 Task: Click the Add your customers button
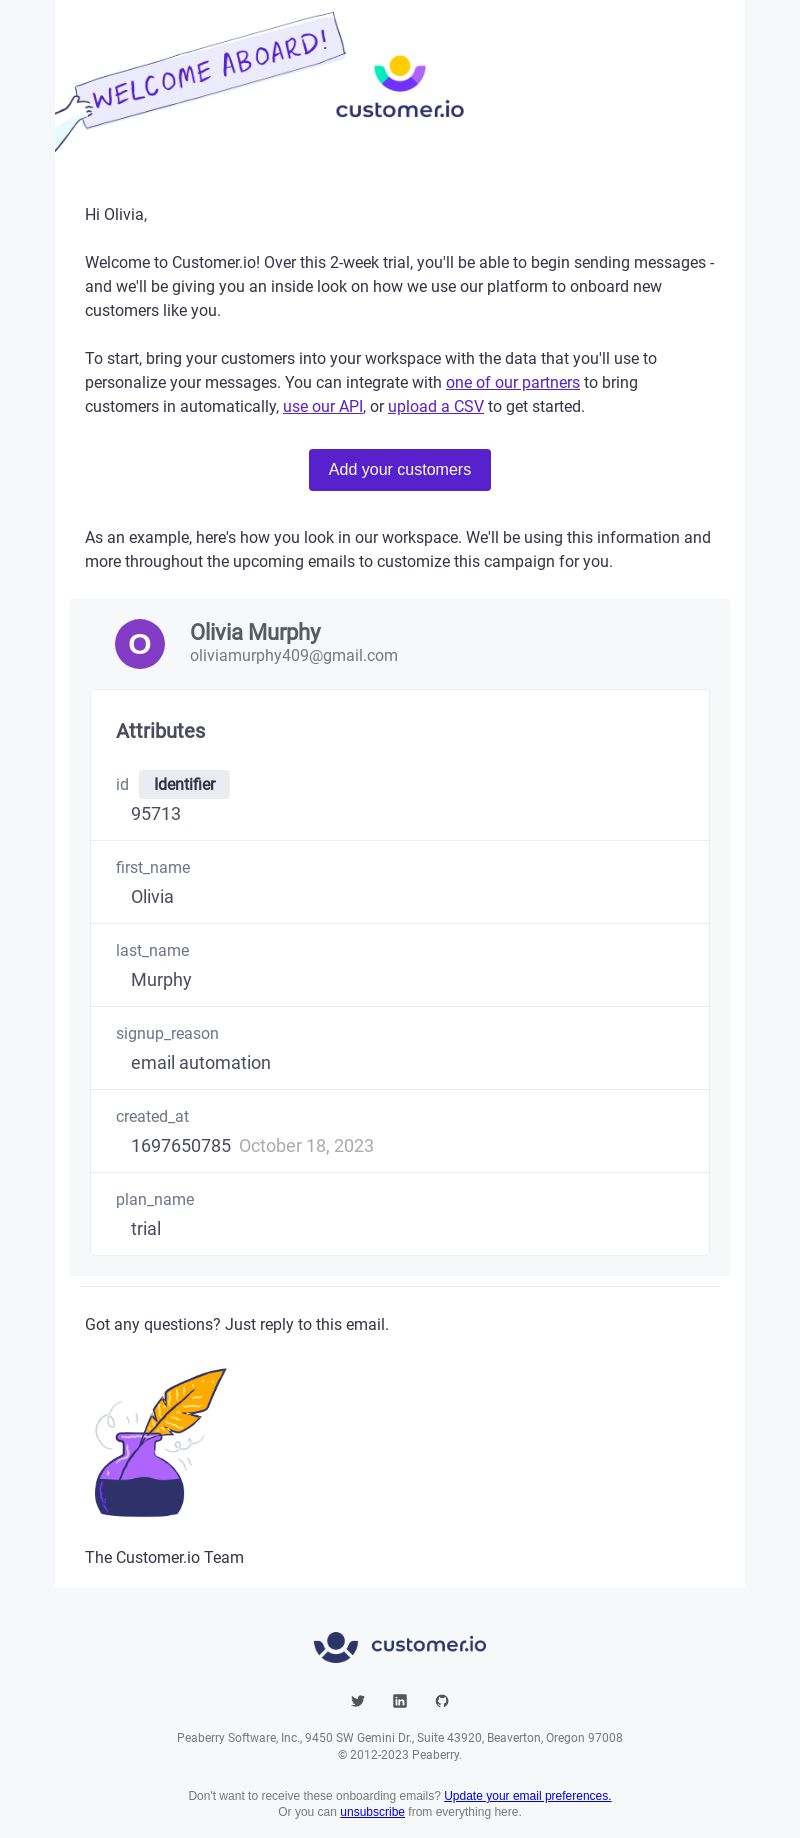[400, 470]
